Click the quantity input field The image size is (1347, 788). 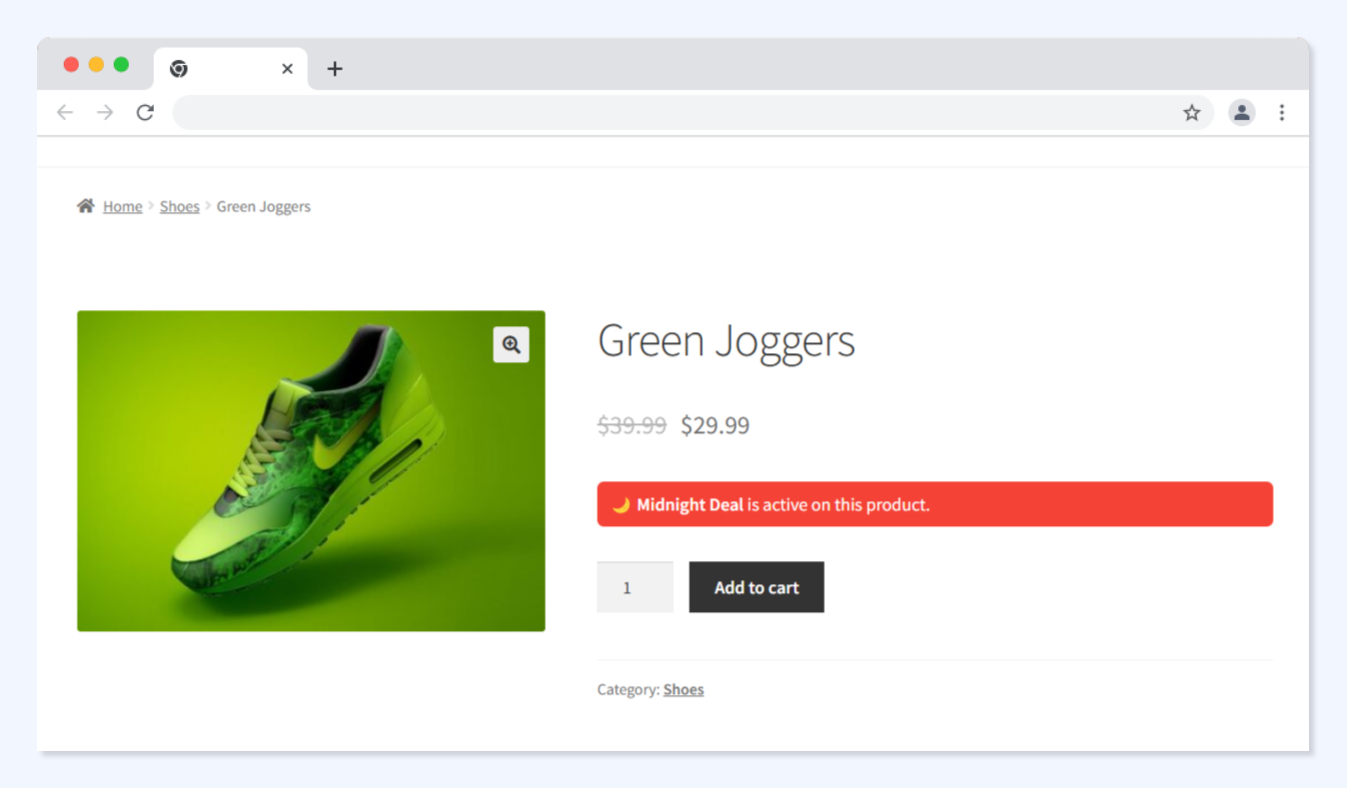pyautogui.click(x=634, y=587)
